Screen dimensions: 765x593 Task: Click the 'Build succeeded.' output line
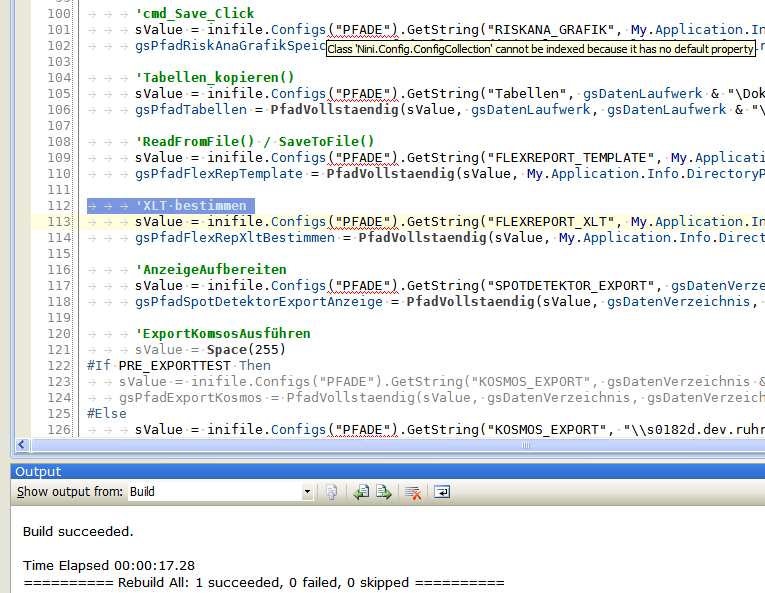click(x=78, y=532)
